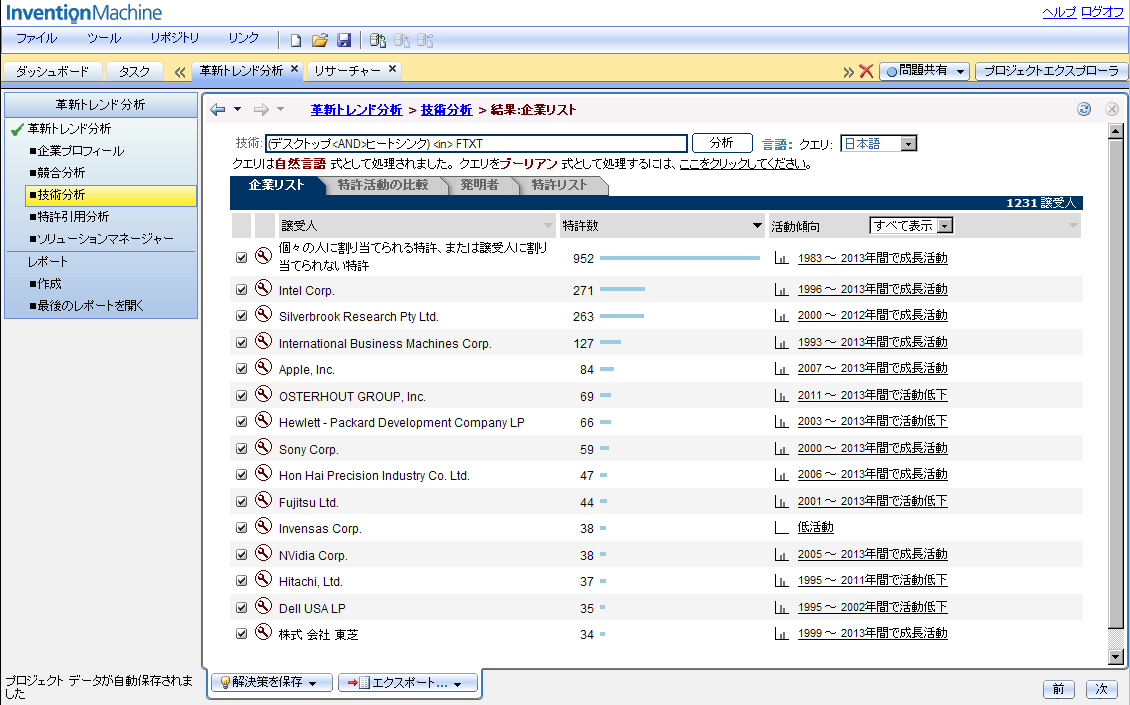Click the back arrow navigation icon
This screenshot has height=705, width=1130.
pos(218,110)
